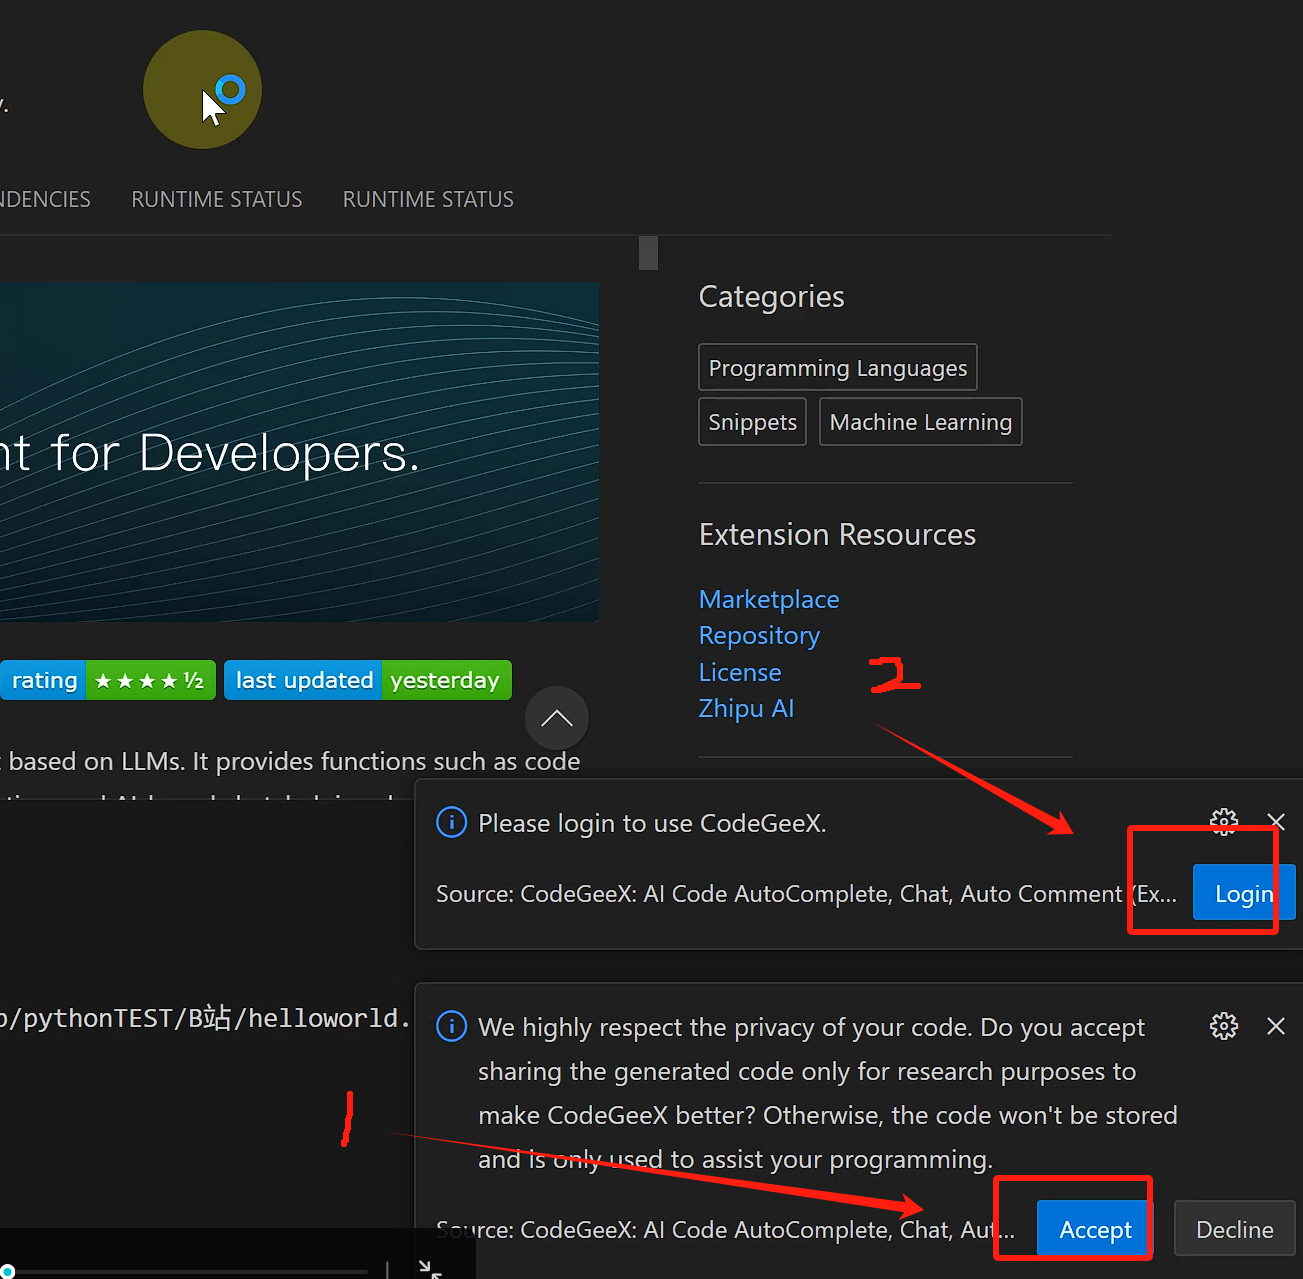This screenshot has width=1303, height=1279.
Task: Click the 'last updated yesterday' badge
Action: [x=368, y=680]
